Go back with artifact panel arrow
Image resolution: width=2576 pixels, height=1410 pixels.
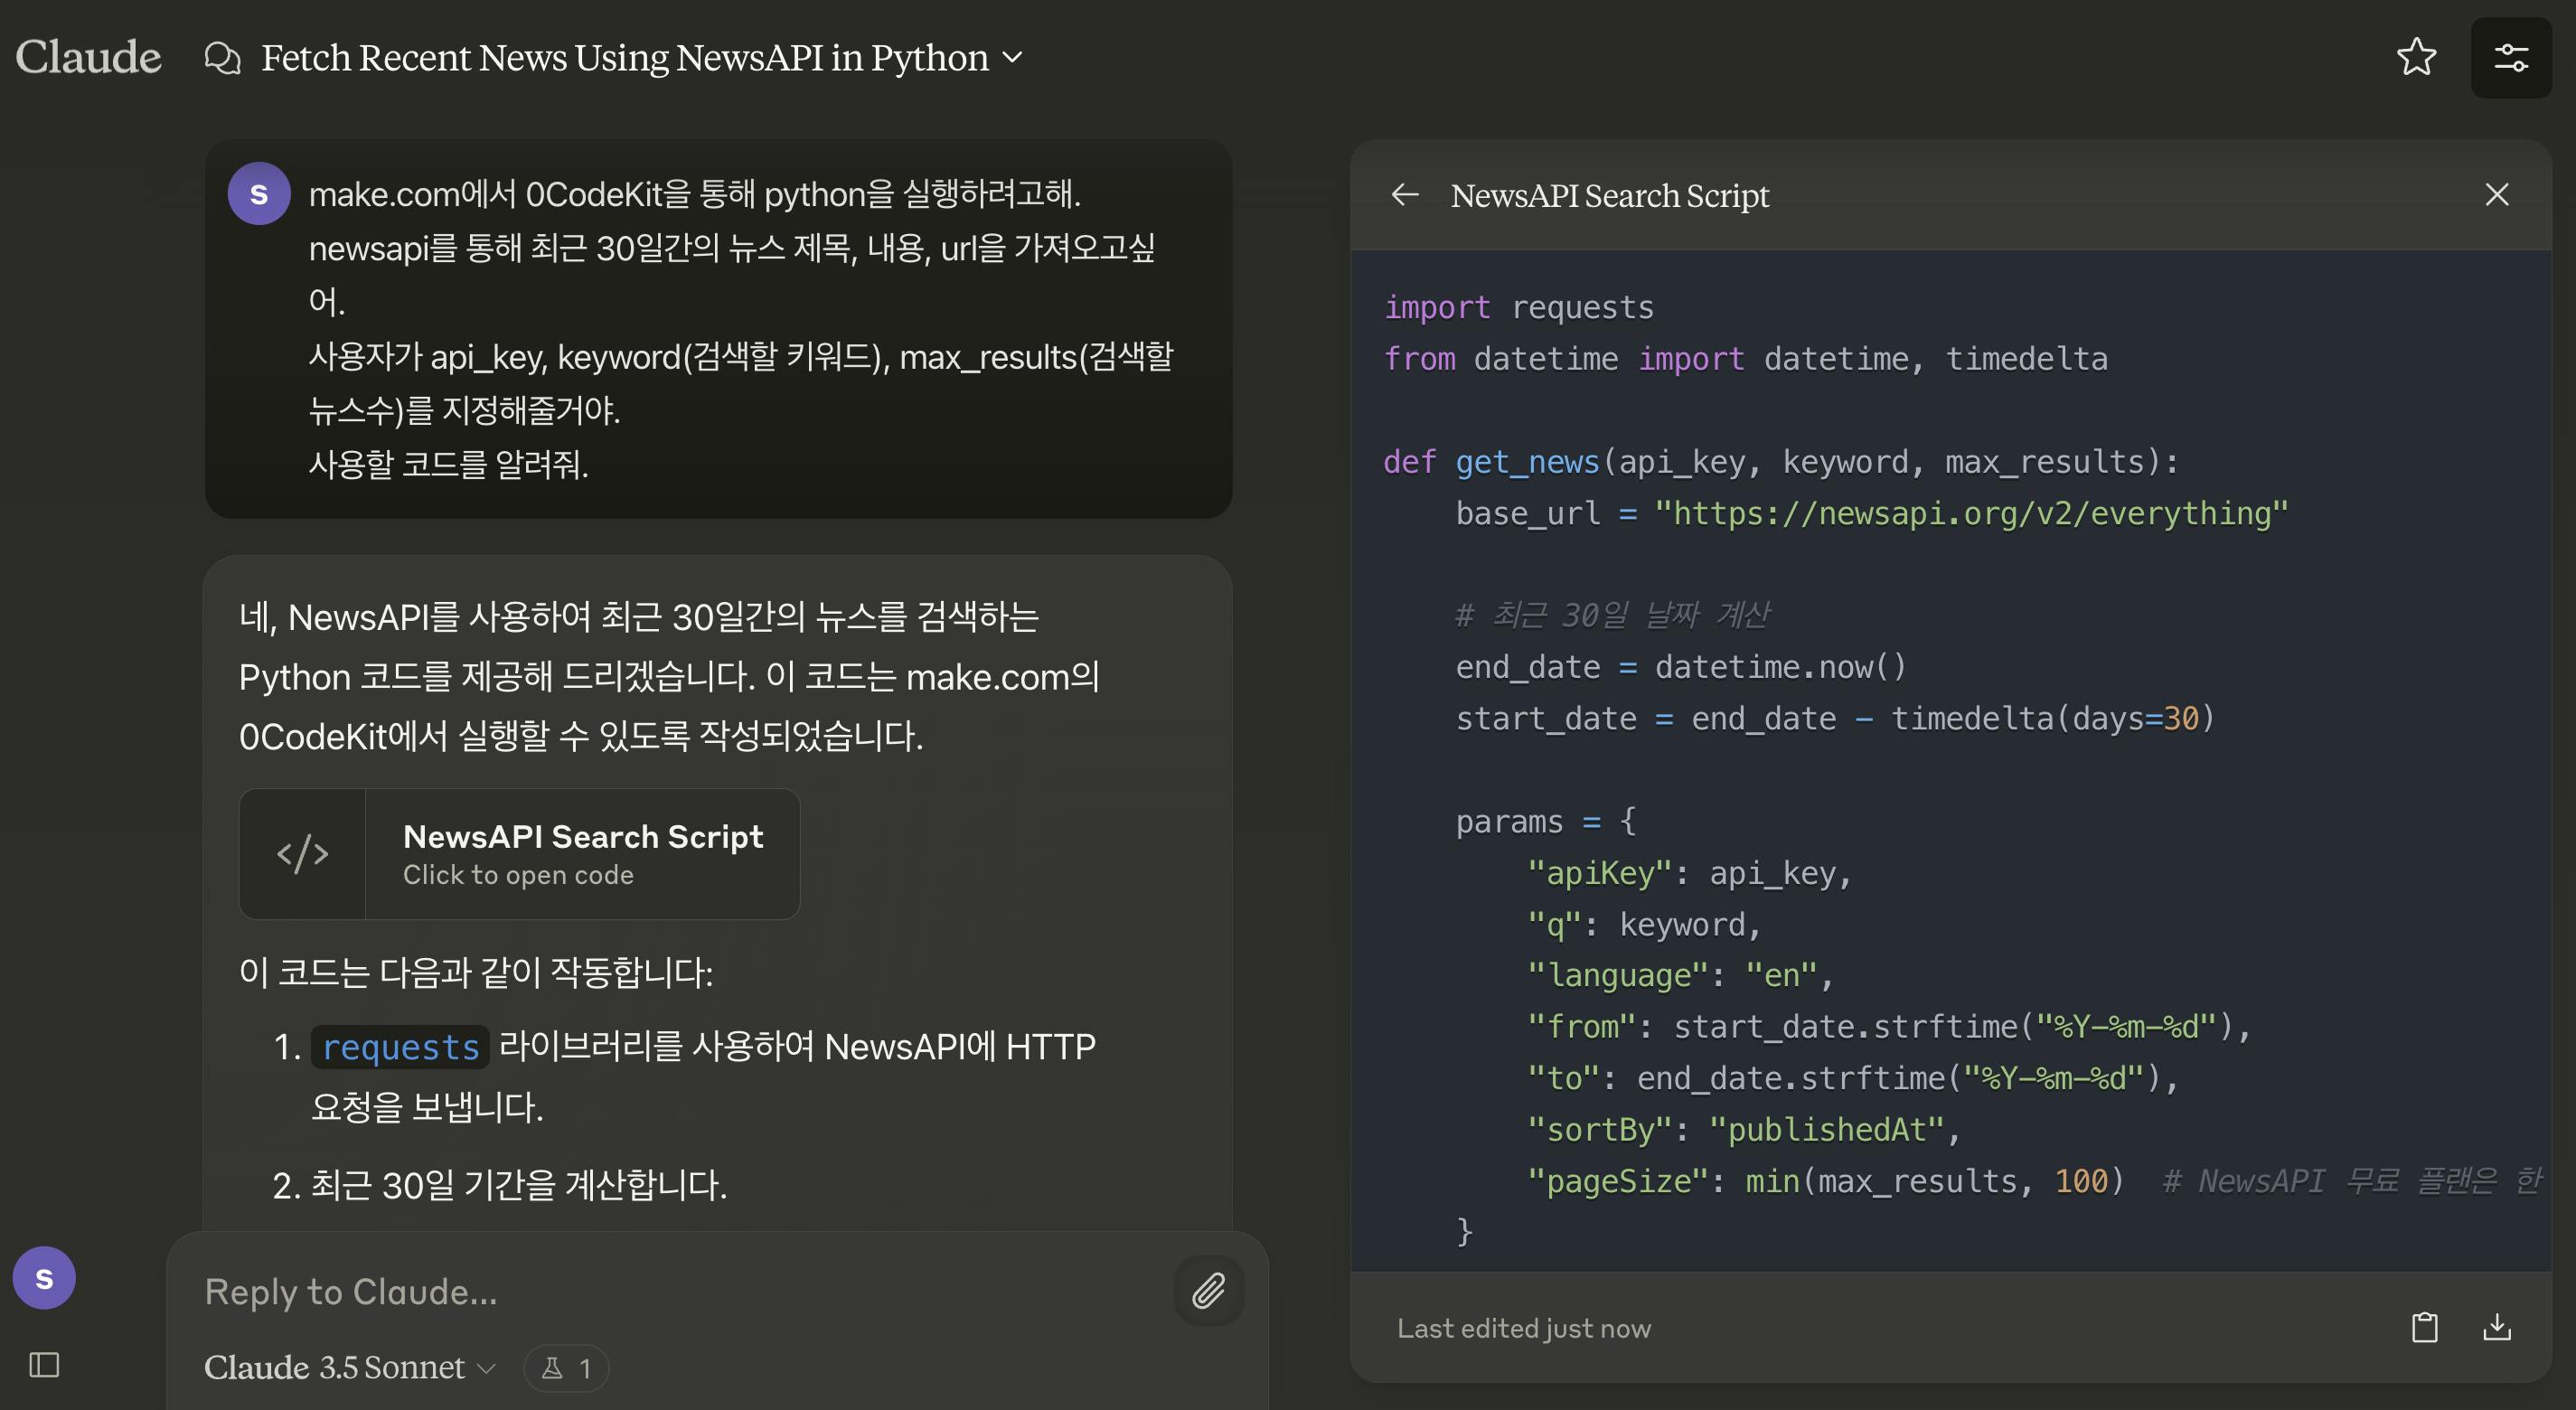(1405, 195)
